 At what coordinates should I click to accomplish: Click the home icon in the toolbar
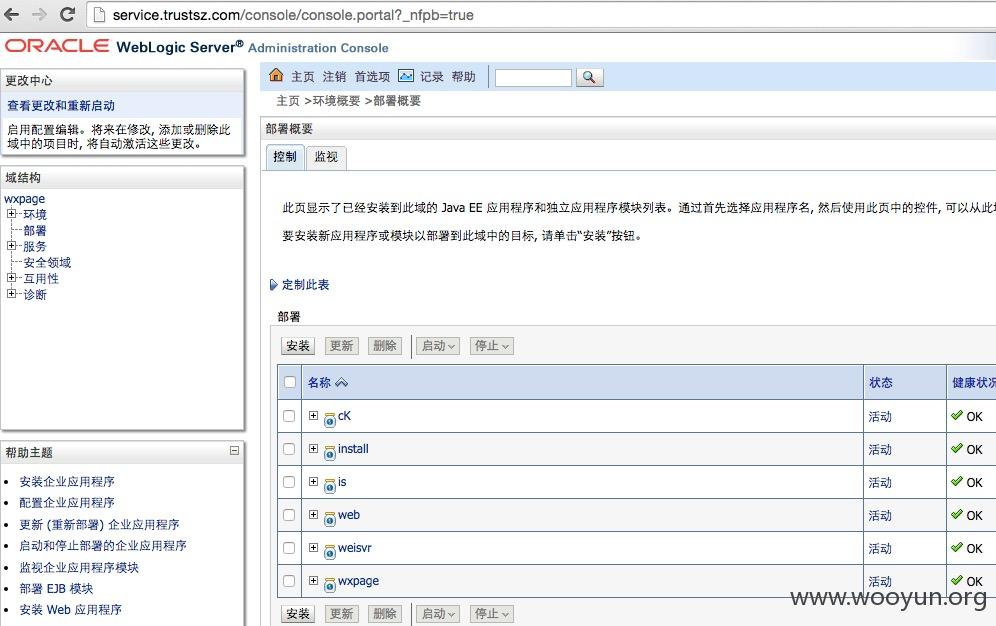276,76
